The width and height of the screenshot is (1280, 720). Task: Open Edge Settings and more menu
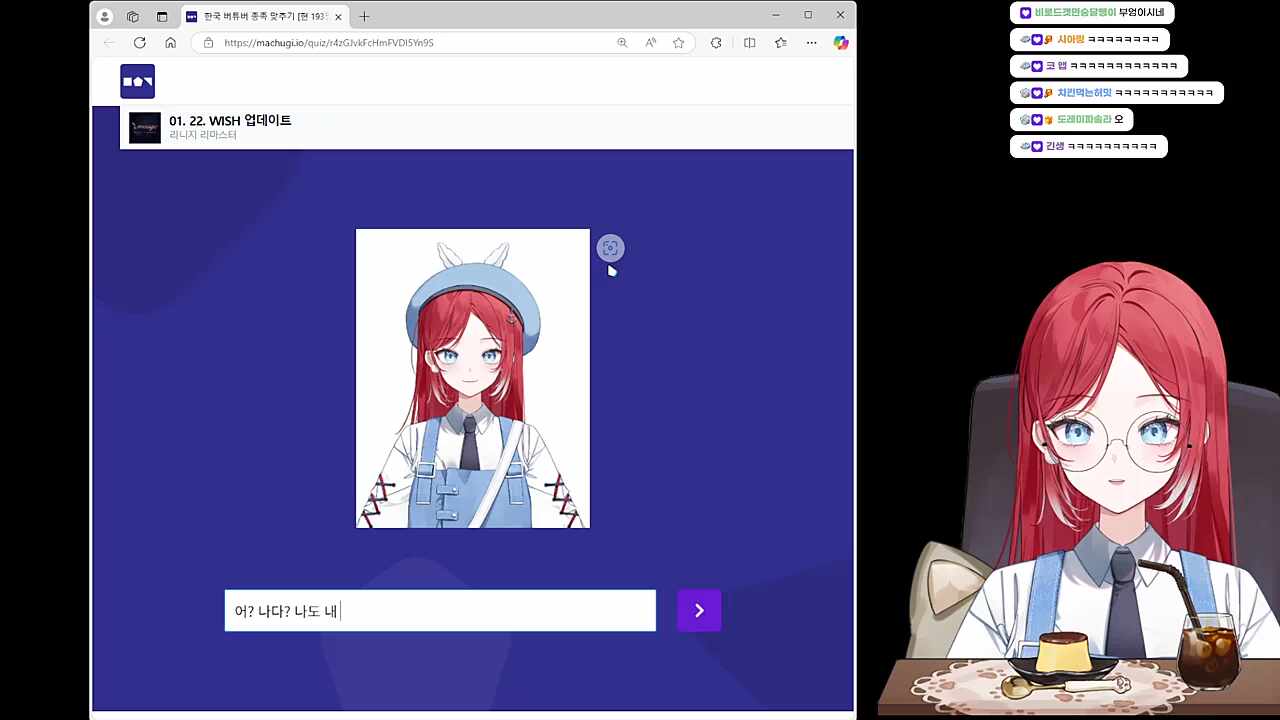(811, 43)
